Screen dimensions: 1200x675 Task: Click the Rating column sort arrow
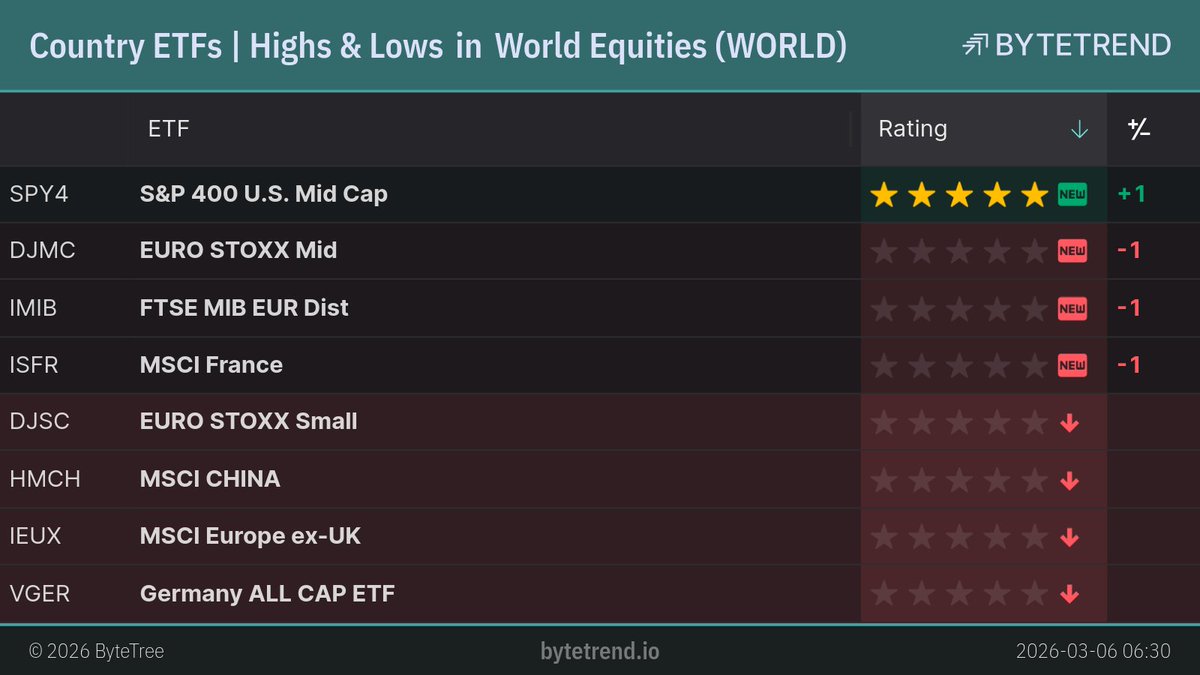tap(1079, 129)
